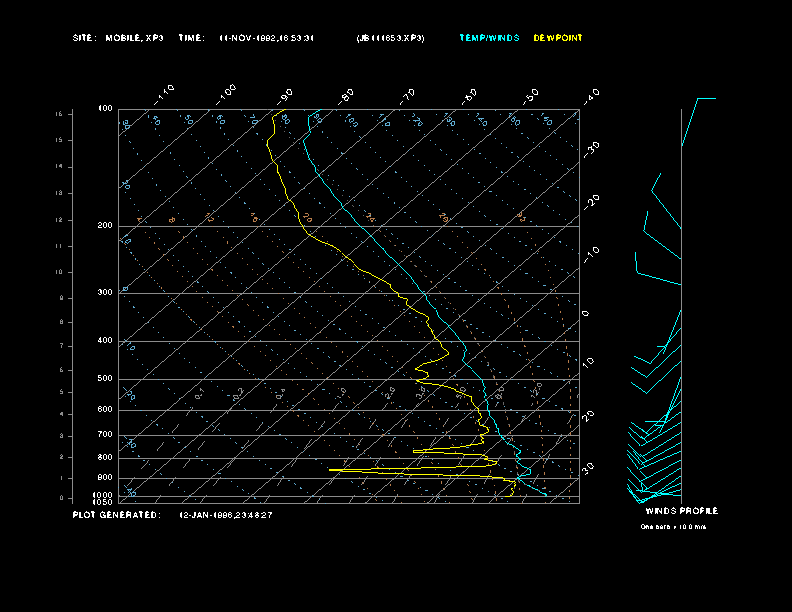792x612 pixels.
Task: Click the orange '28' mixing ratio label
Action: tap(443, 218)
